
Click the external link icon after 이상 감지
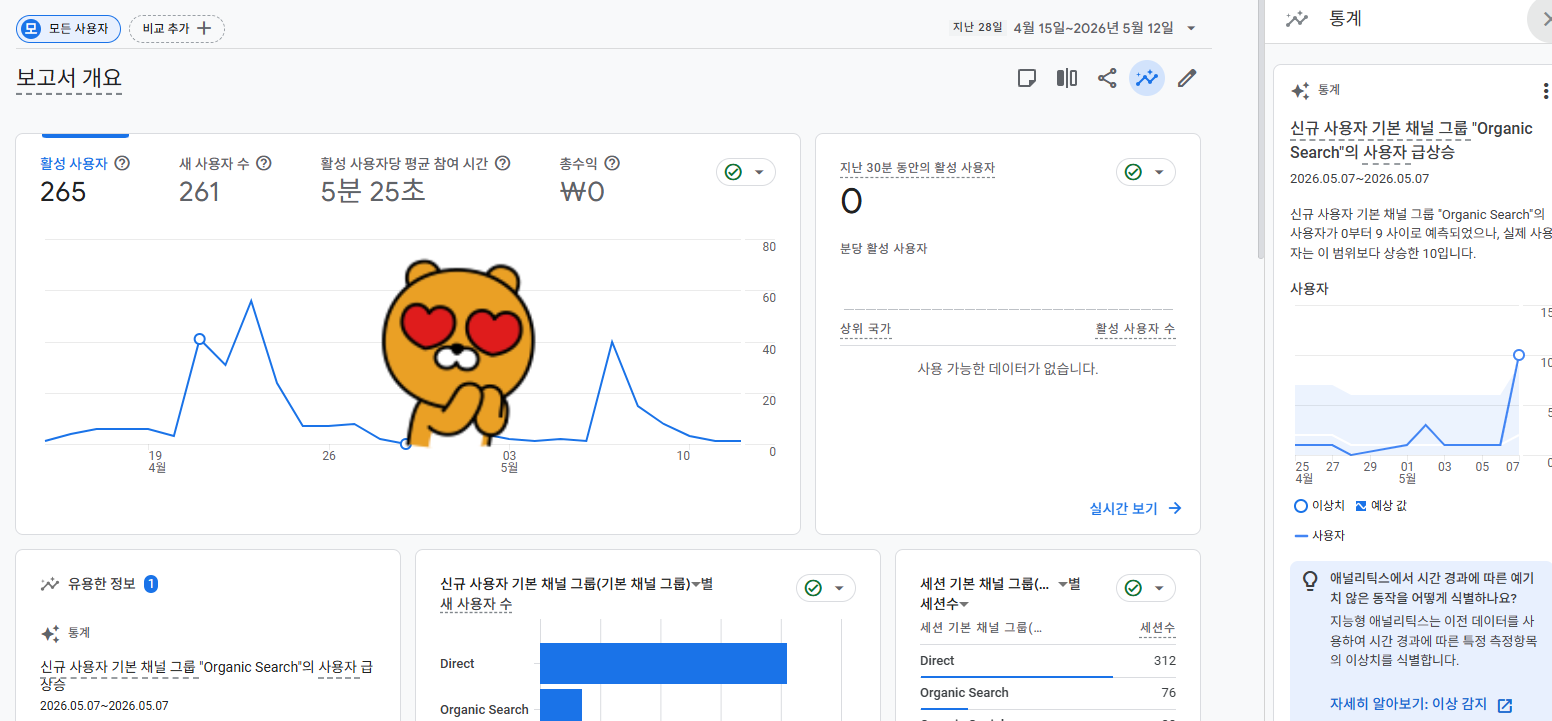click(1505, 705)
